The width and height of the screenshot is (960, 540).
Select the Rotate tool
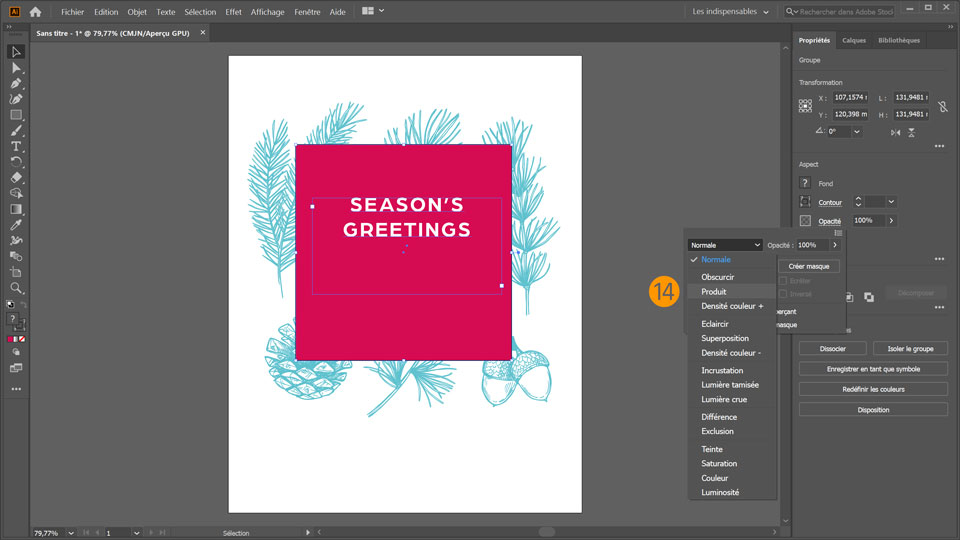pos(16,162)
